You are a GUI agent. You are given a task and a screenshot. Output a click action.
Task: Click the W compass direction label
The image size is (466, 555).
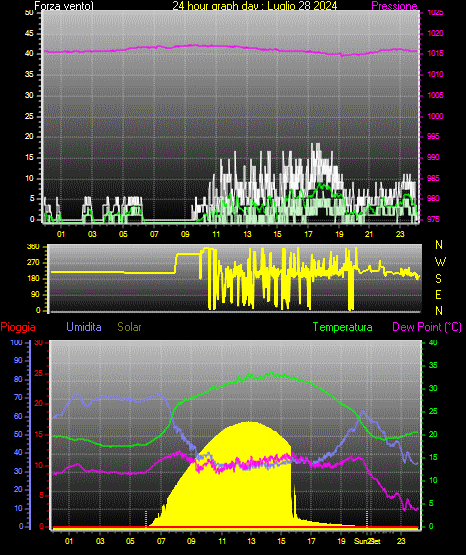pyautogui.click(x=440, y=262)
